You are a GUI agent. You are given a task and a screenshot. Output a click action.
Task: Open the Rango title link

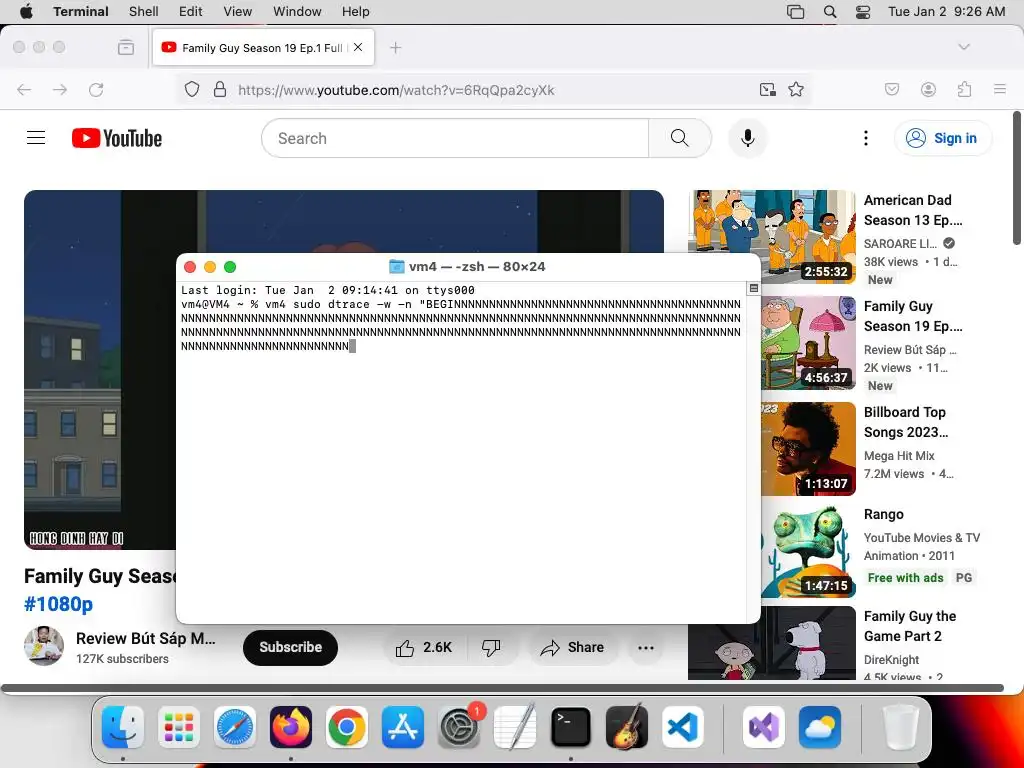(x=884, y=514)
